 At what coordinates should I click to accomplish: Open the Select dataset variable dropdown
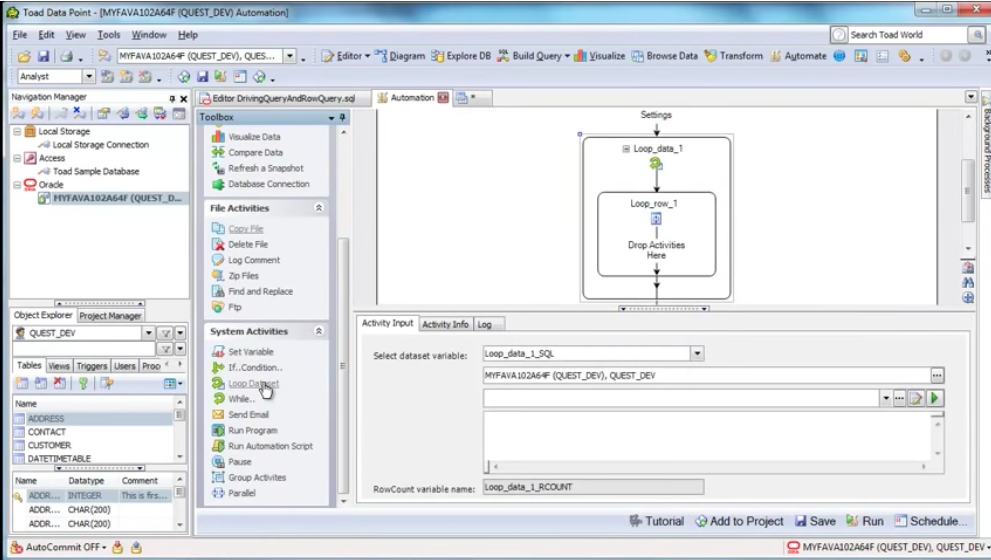[698, 353]
